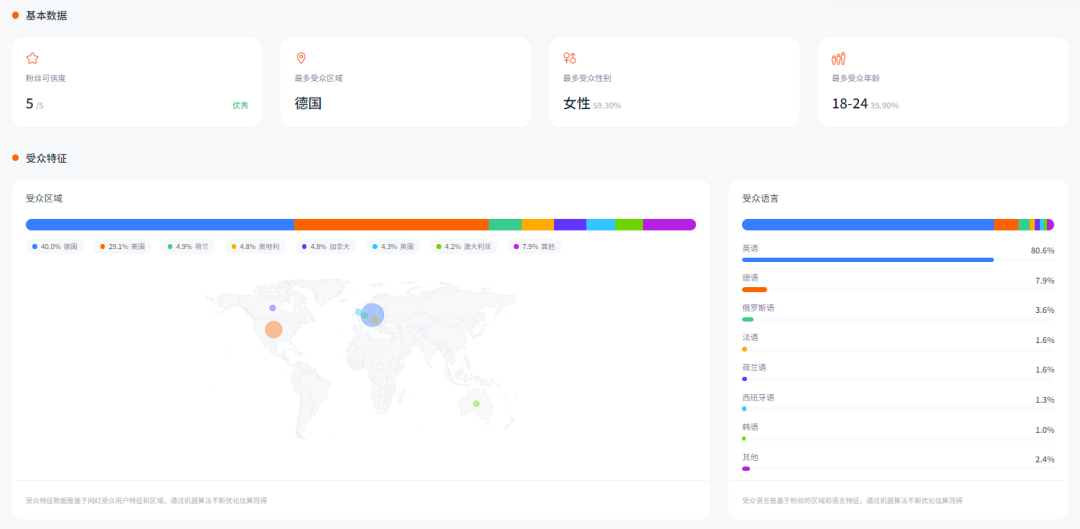The height and width of the screenshot is (529, 1080).
Task: Click the 1.6% value for 荷兰语
Action: pyautogui.click(x=1045, y=370)
